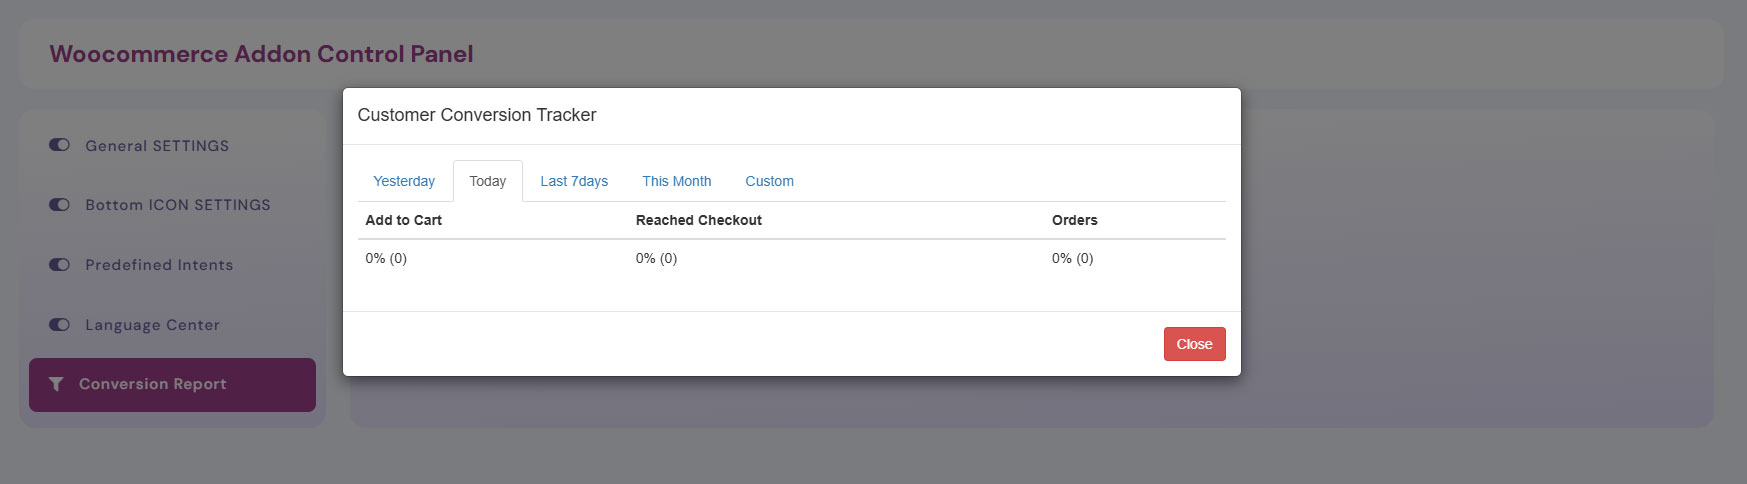Open General SETTINGS in sidebar
1747x484 pixels.
pos(157,146)
